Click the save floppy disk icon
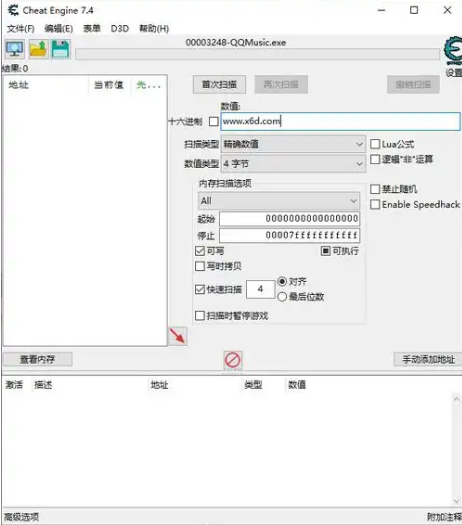The width and height of the screenshot is (462, 525). tap(61, 49)
